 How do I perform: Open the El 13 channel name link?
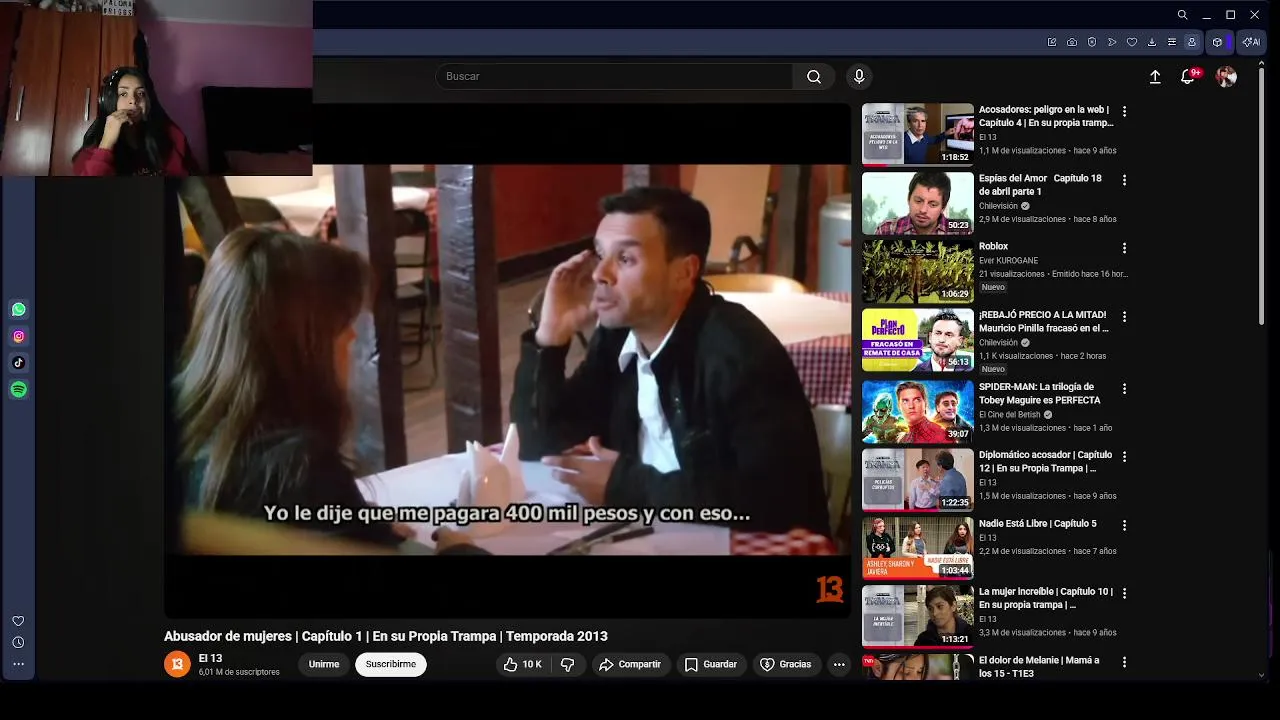coord(210,658)
